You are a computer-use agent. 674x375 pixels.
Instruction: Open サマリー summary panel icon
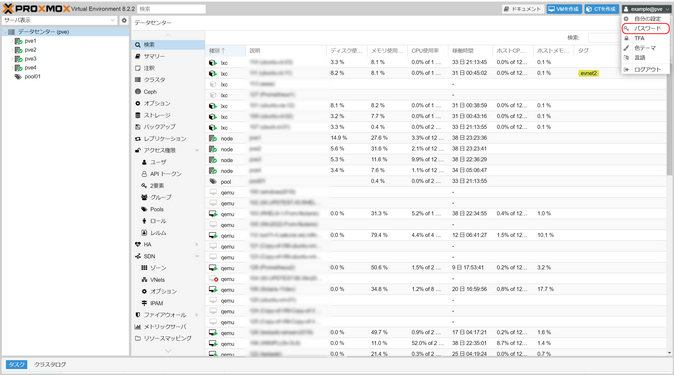138,56
